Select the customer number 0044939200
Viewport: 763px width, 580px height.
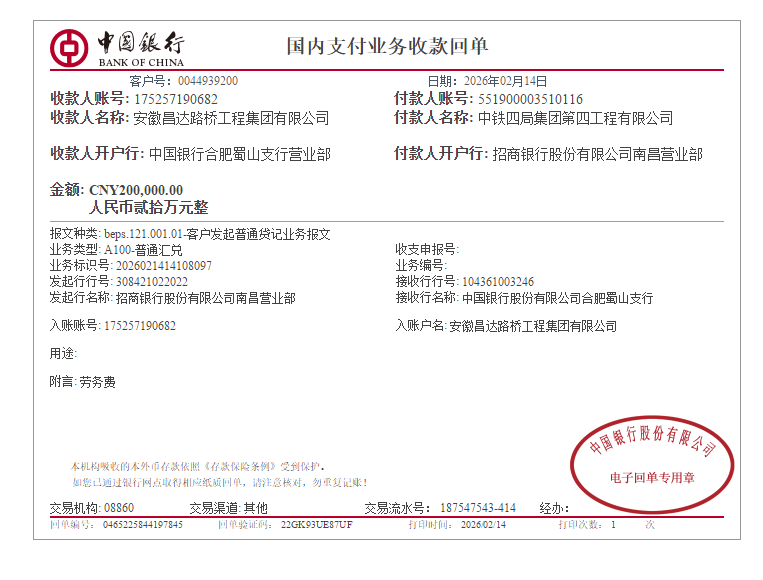click(x=208, y=81)
